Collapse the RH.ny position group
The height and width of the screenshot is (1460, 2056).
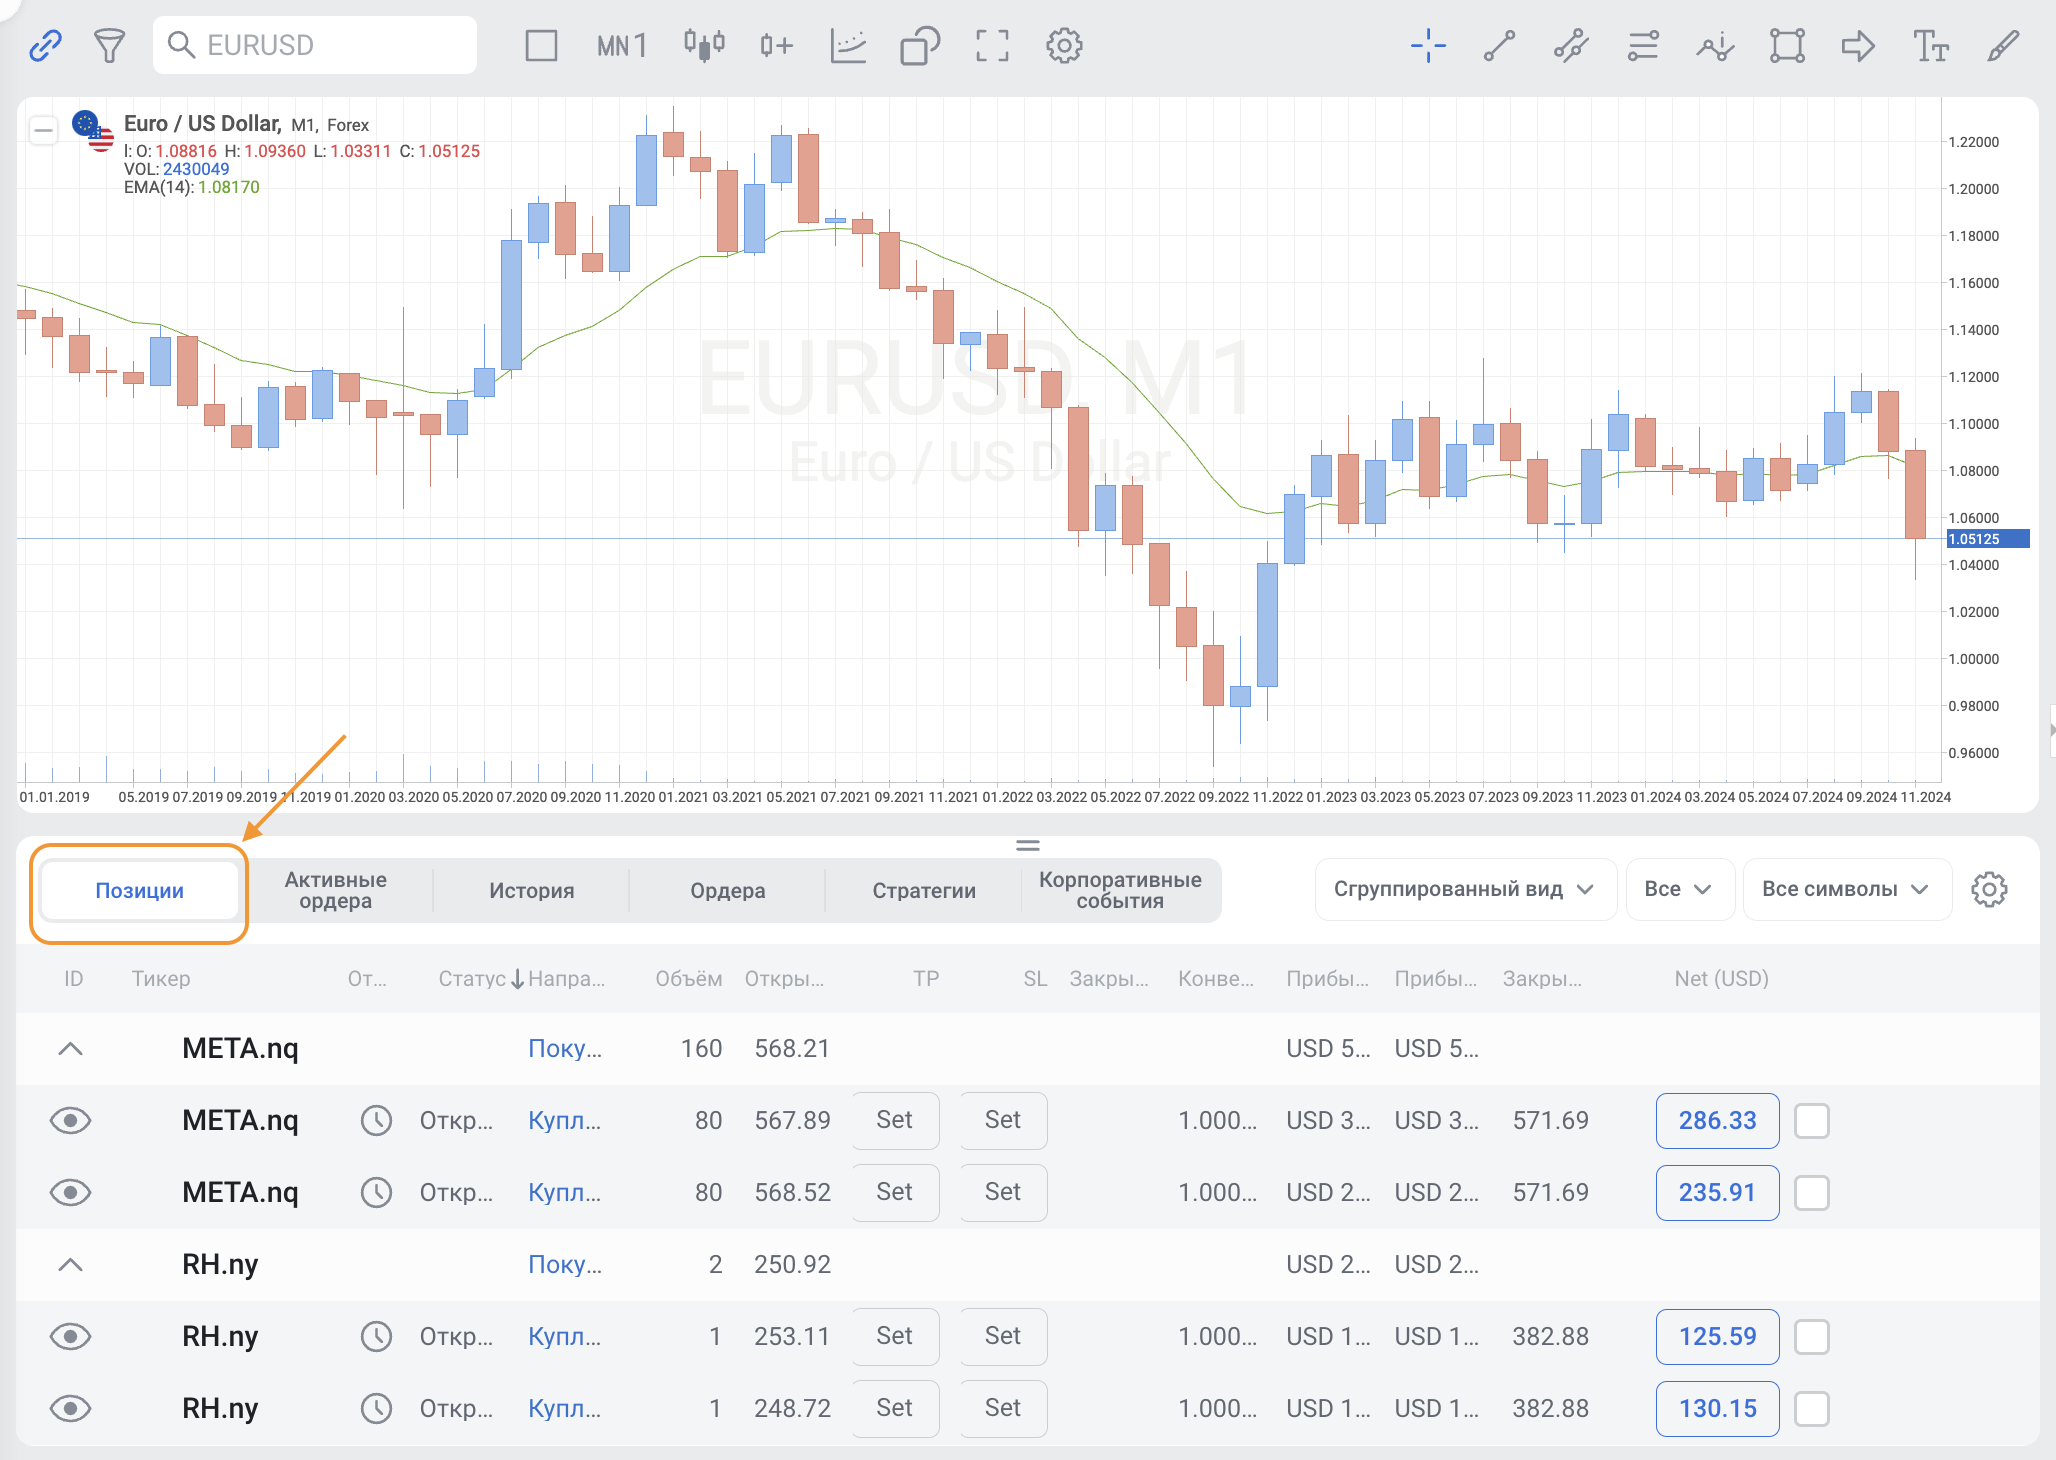coord(70,1265)
